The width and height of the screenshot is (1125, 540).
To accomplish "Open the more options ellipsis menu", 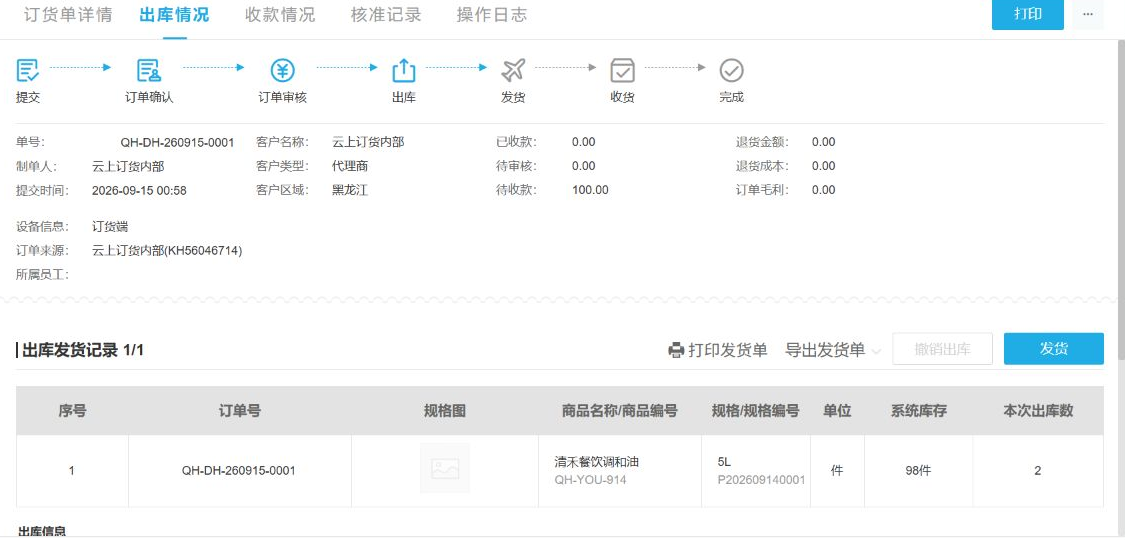I will click(x=1088, y=14).
